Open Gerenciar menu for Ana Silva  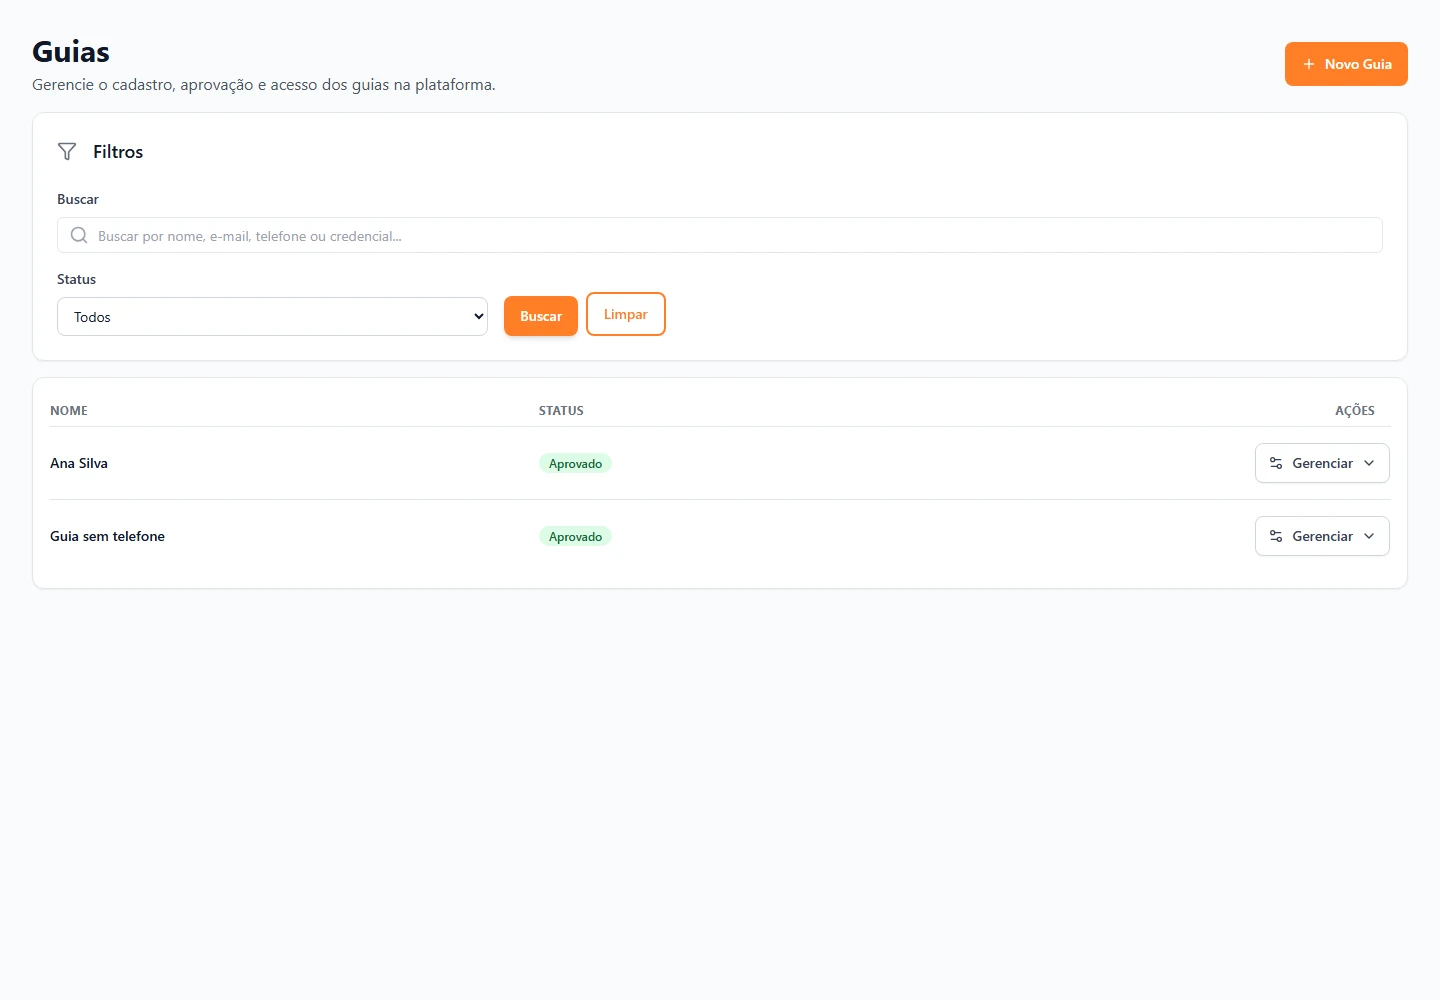pyautogui.click(x=1322, y=463)
